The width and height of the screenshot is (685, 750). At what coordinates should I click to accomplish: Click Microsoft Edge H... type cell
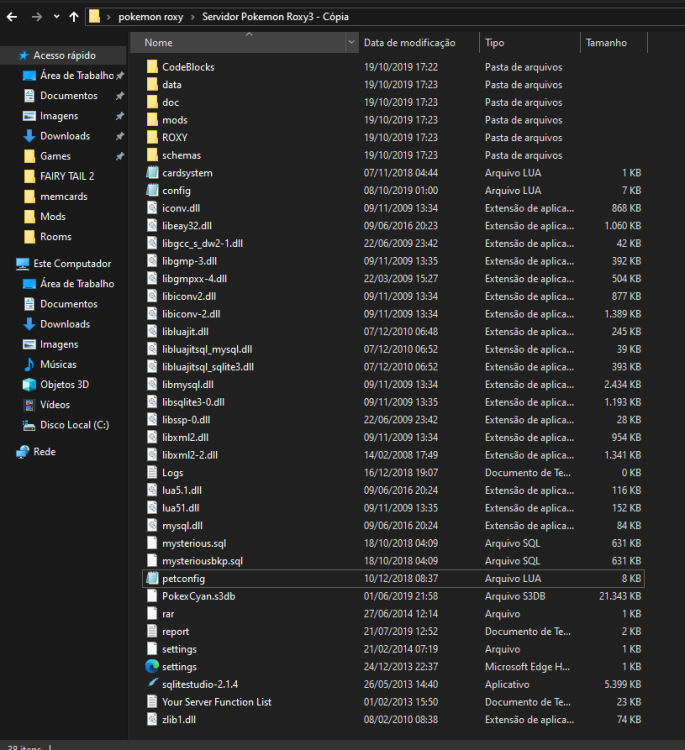point(527,667)
